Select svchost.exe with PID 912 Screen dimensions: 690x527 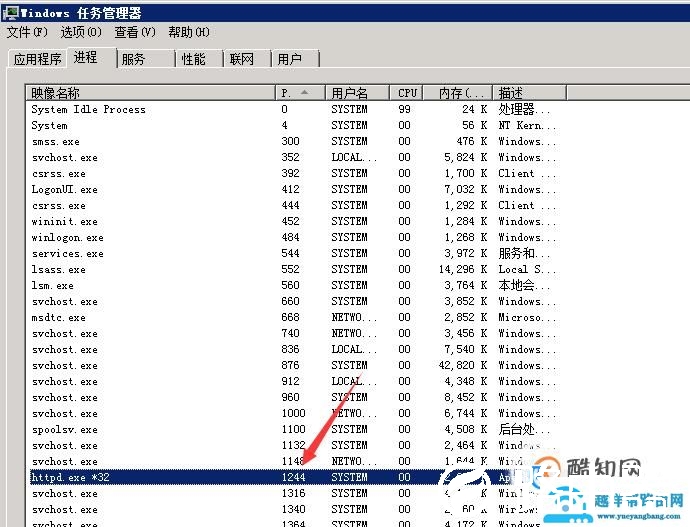[x=295, y=381]
